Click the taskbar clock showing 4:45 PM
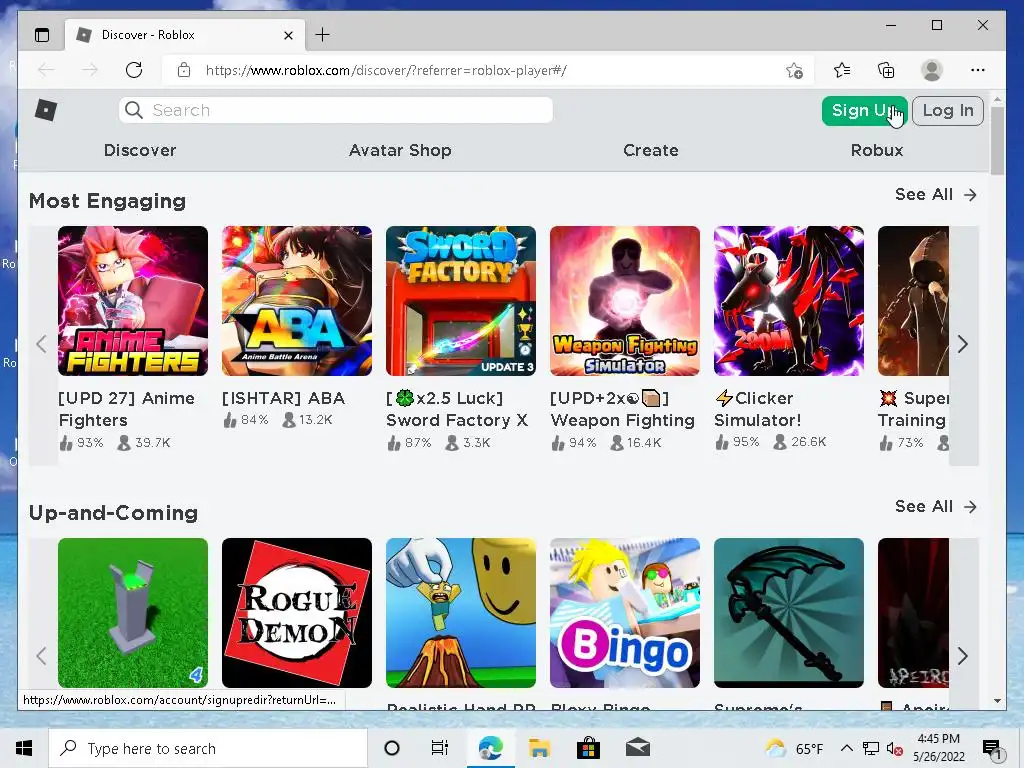 [x=938, y=748]
